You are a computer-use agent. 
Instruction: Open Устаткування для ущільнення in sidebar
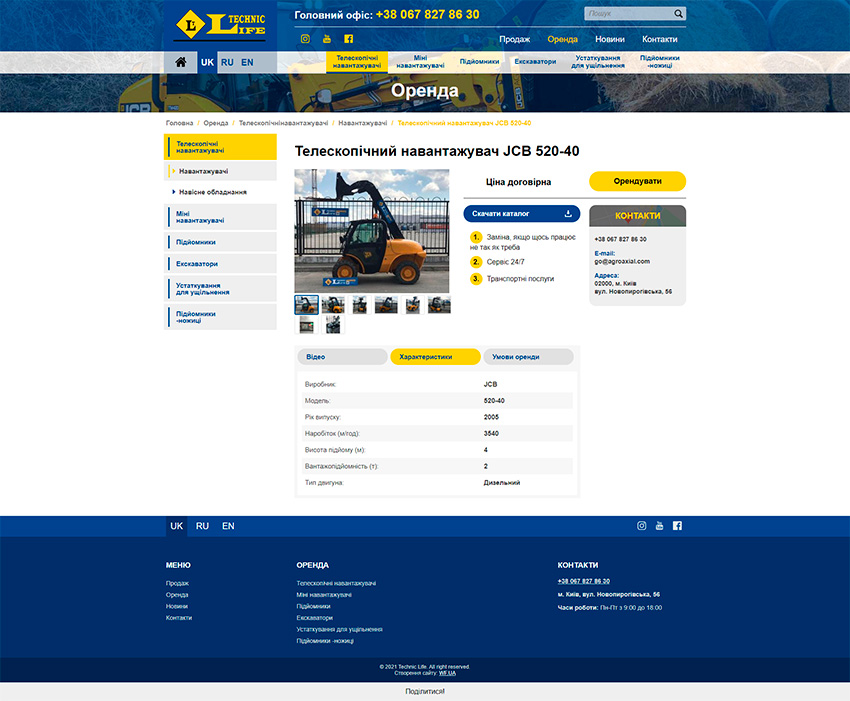tap(220, 288)
